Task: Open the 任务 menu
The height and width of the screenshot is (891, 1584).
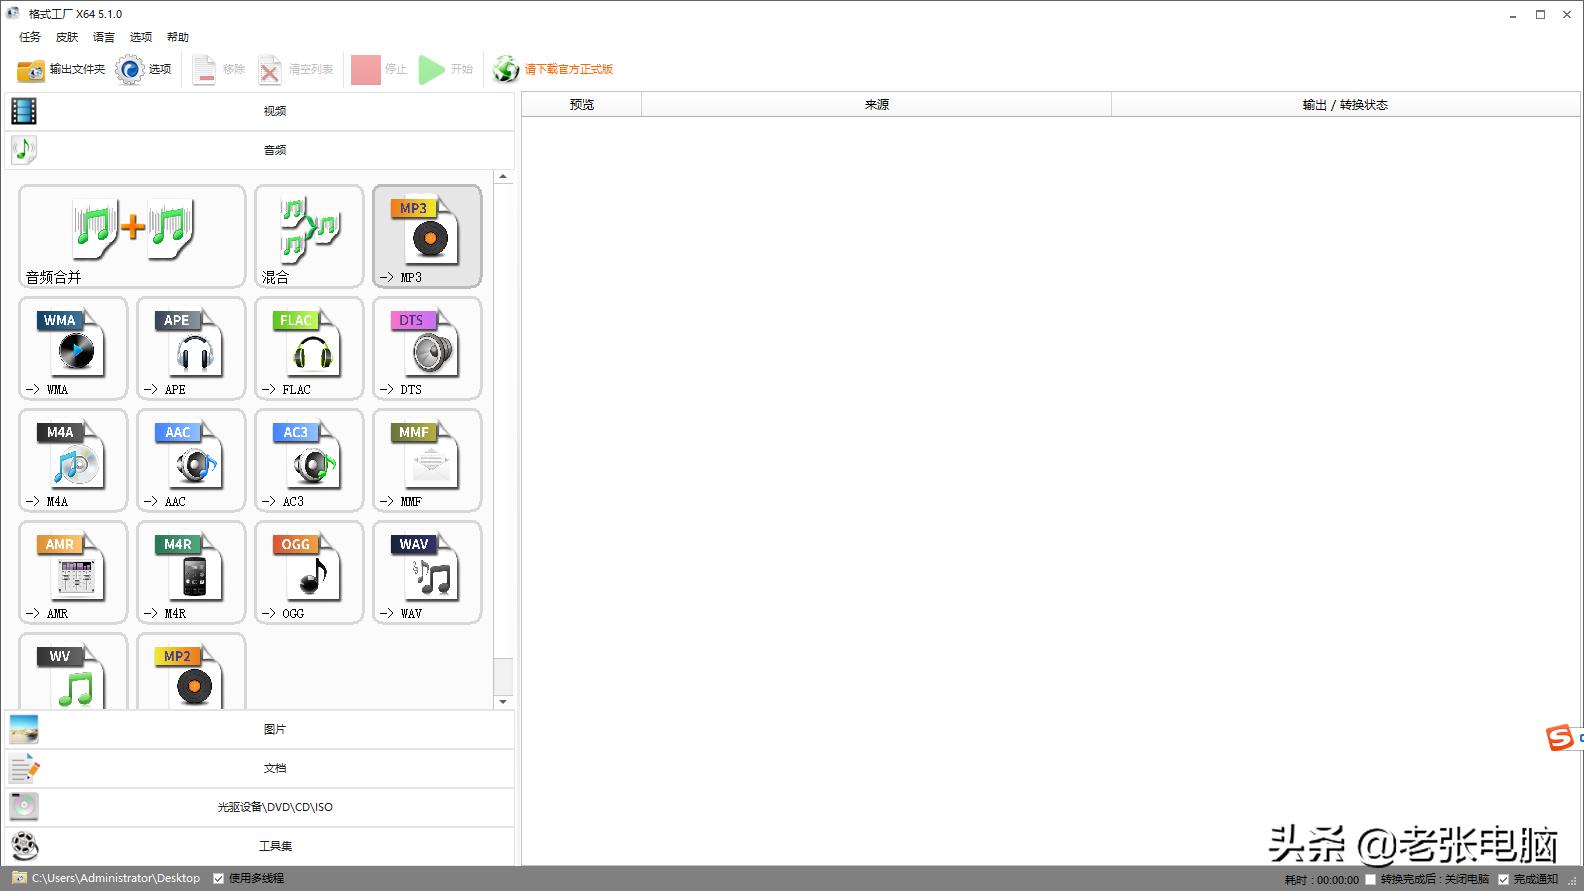Action: tap(30, 37)
